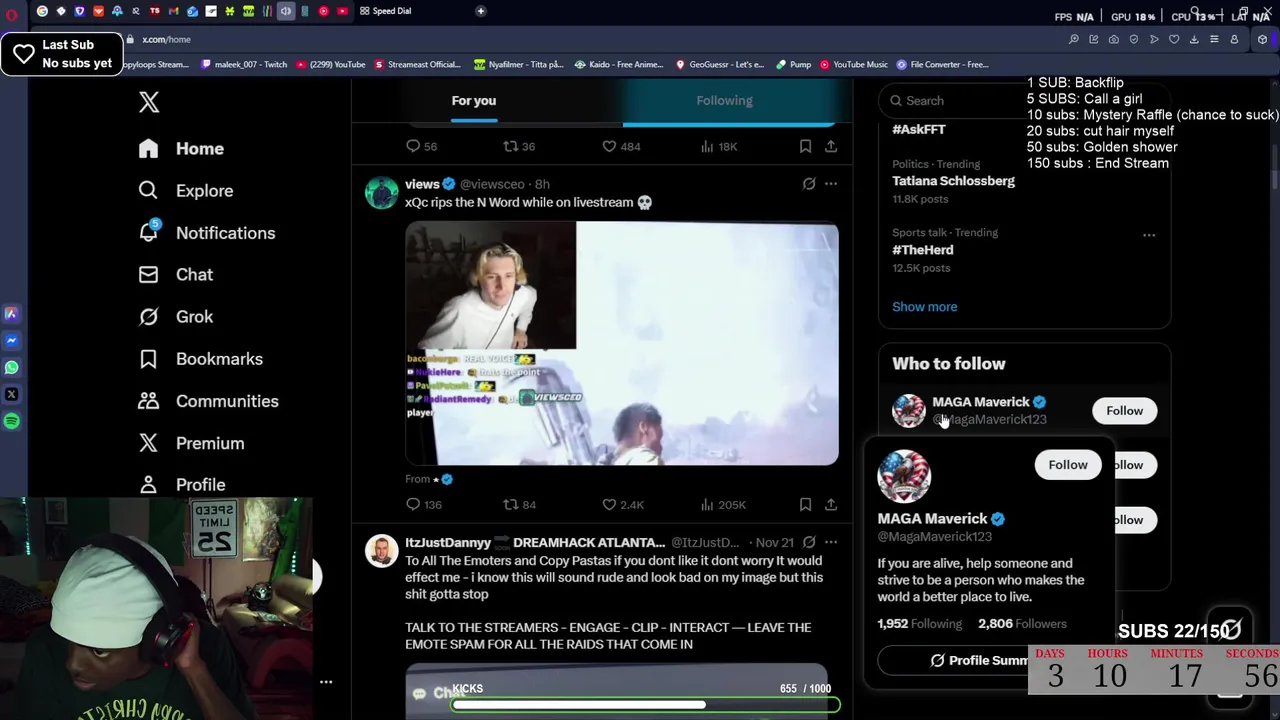Viewport: 1280px width, 720px height.
Task: Click x.com/home address bar
Action: pos(166,39)
